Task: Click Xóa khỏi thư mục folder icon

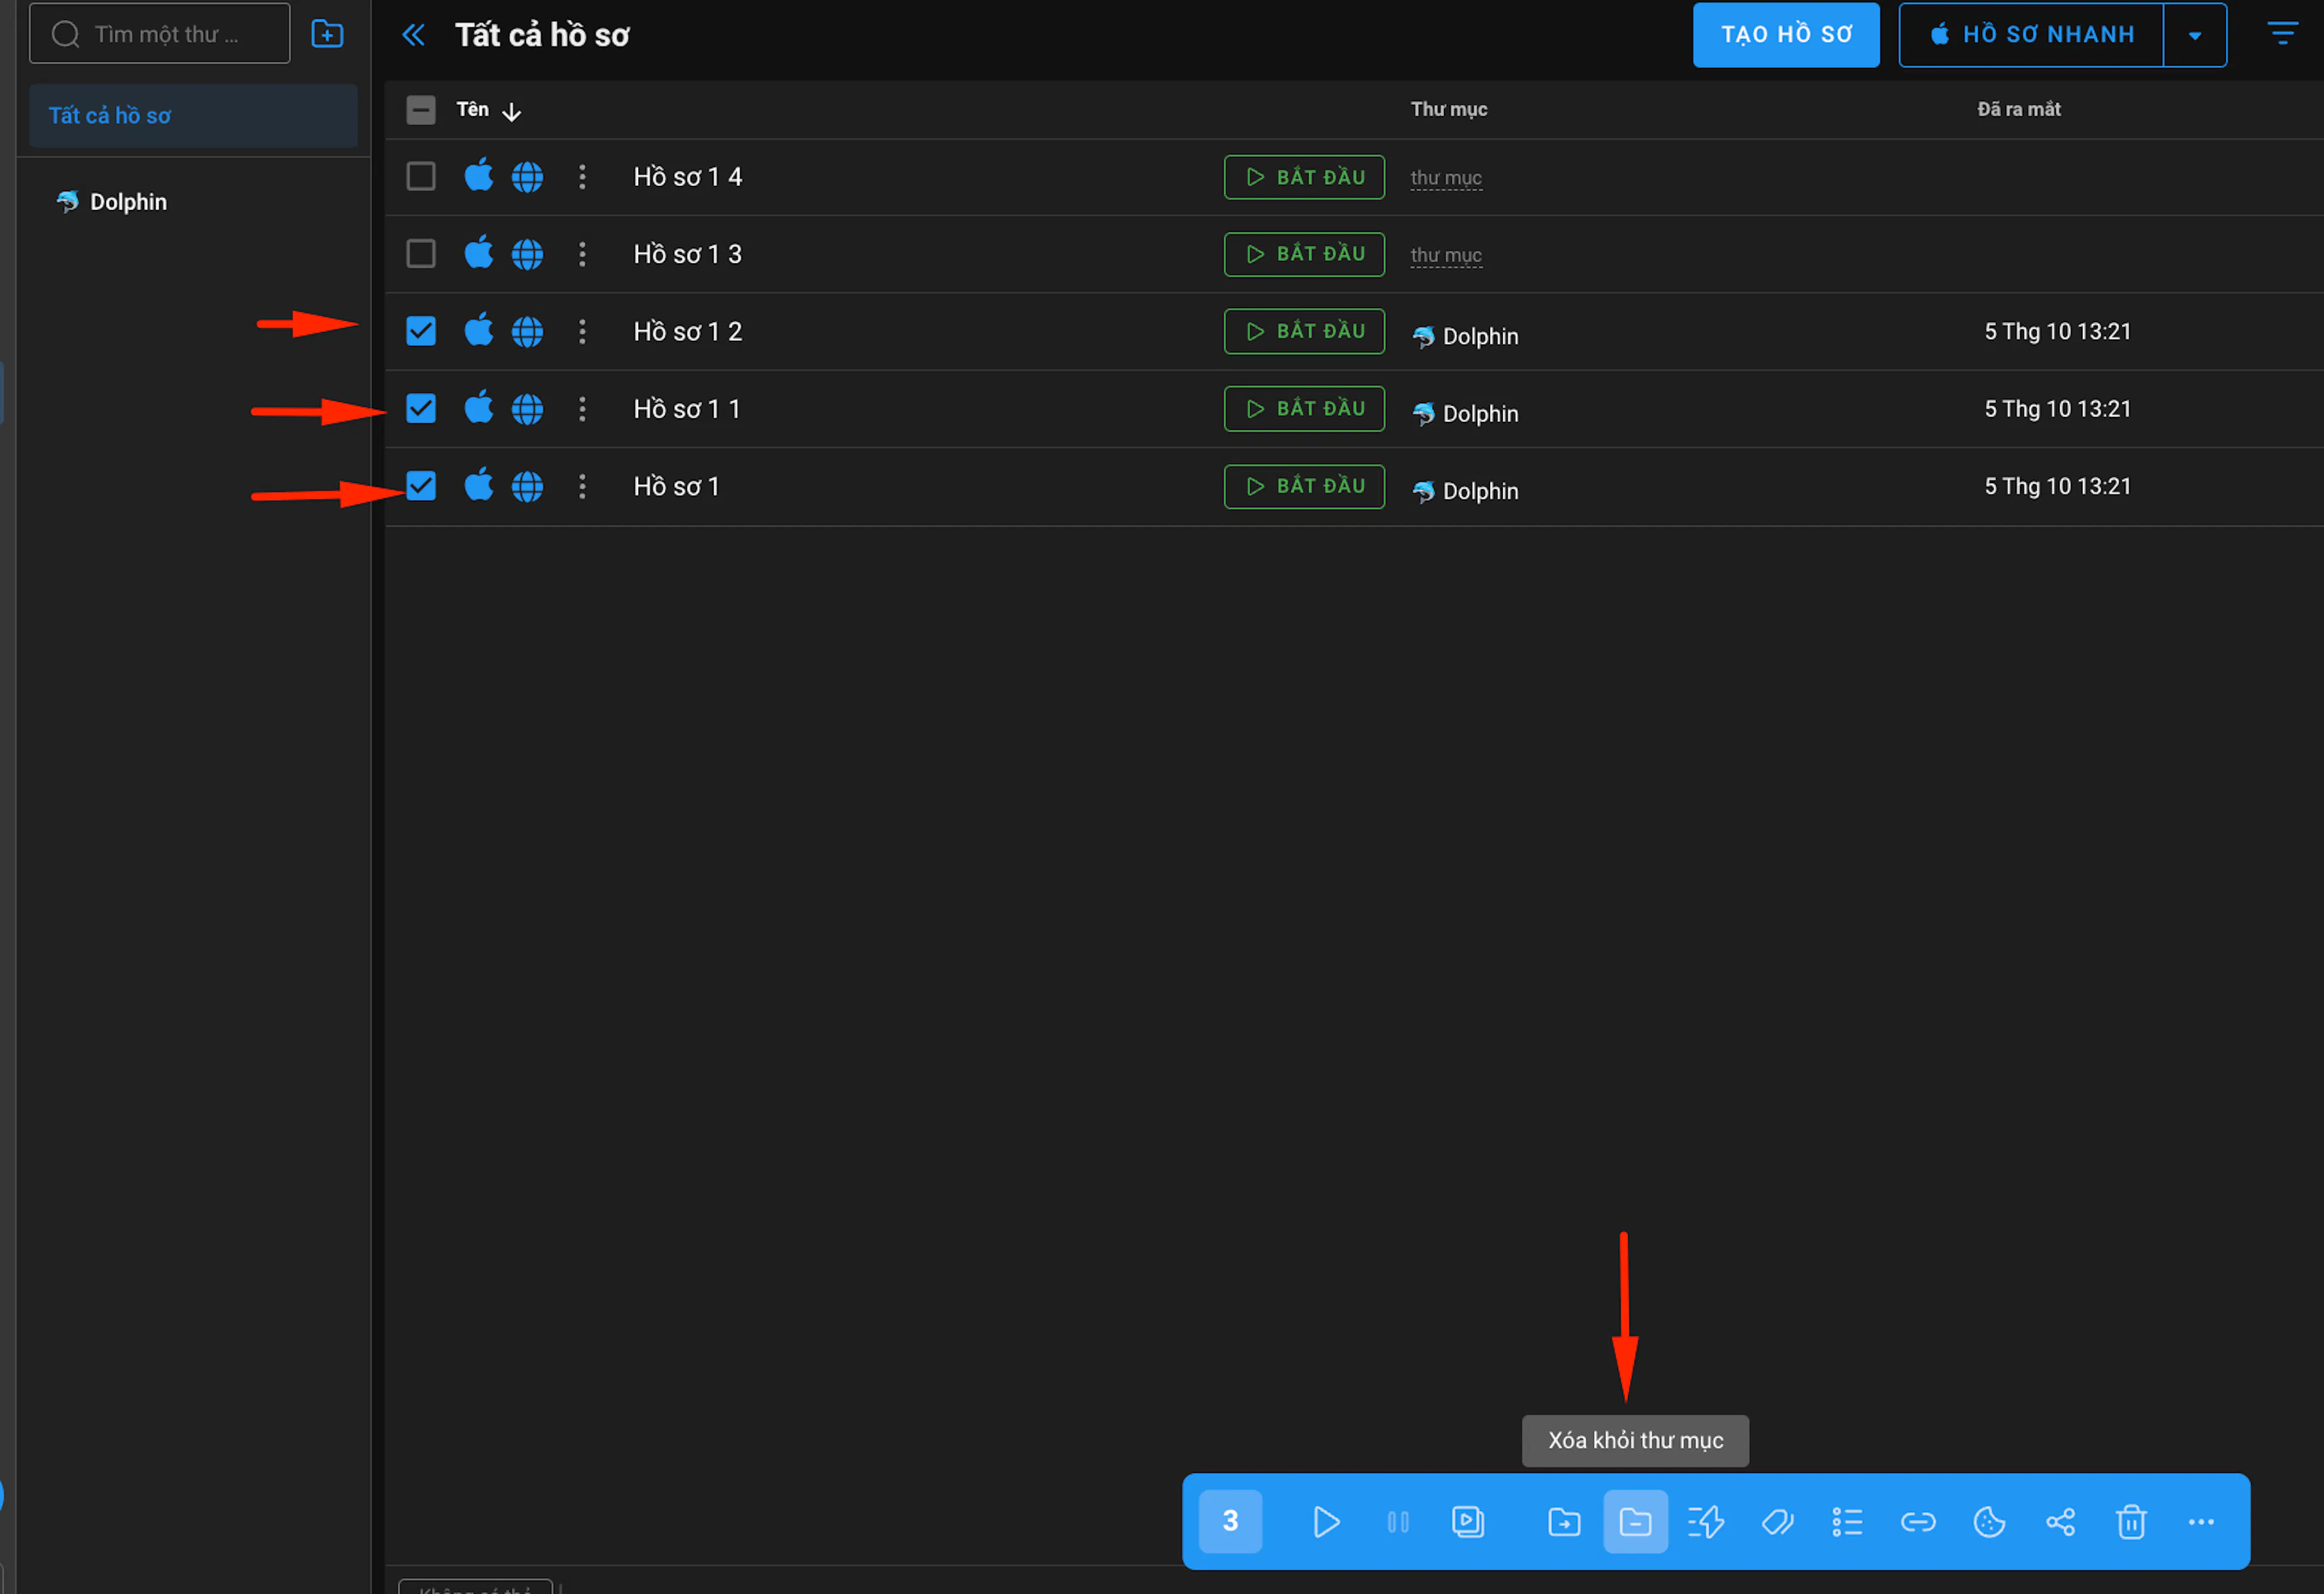Action: [1635, 1521]
